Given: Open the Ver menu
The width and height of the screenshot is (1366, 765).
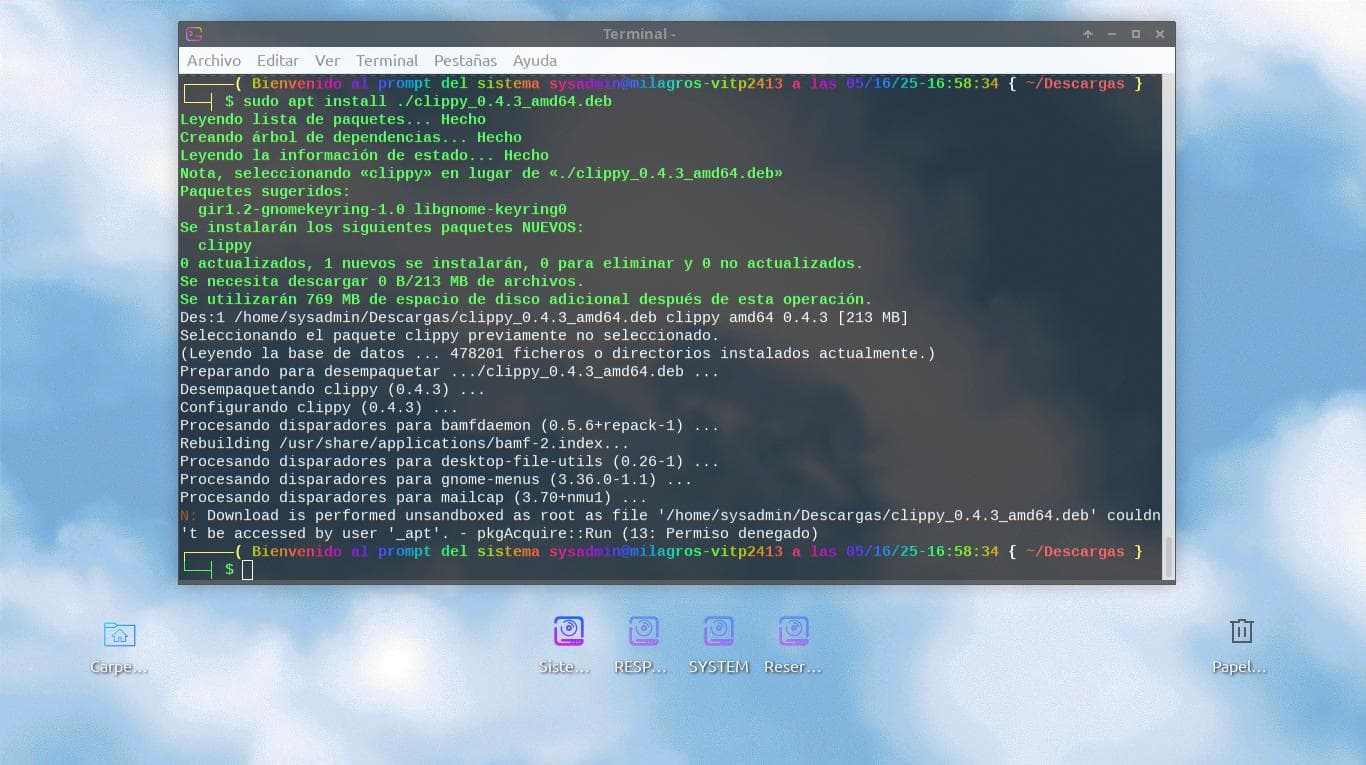Looking at the screenshot, I should (327, 61).
